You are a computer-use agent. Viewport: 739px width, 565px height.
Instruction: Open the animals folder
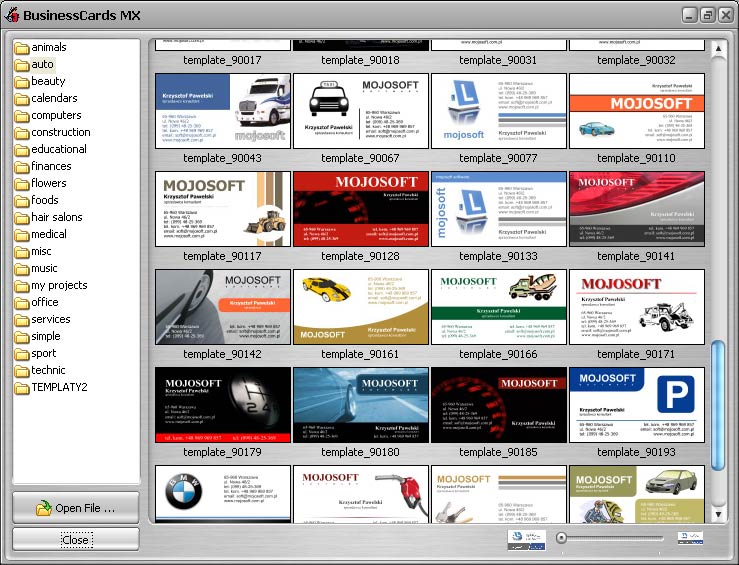click(x=41, y=47)
